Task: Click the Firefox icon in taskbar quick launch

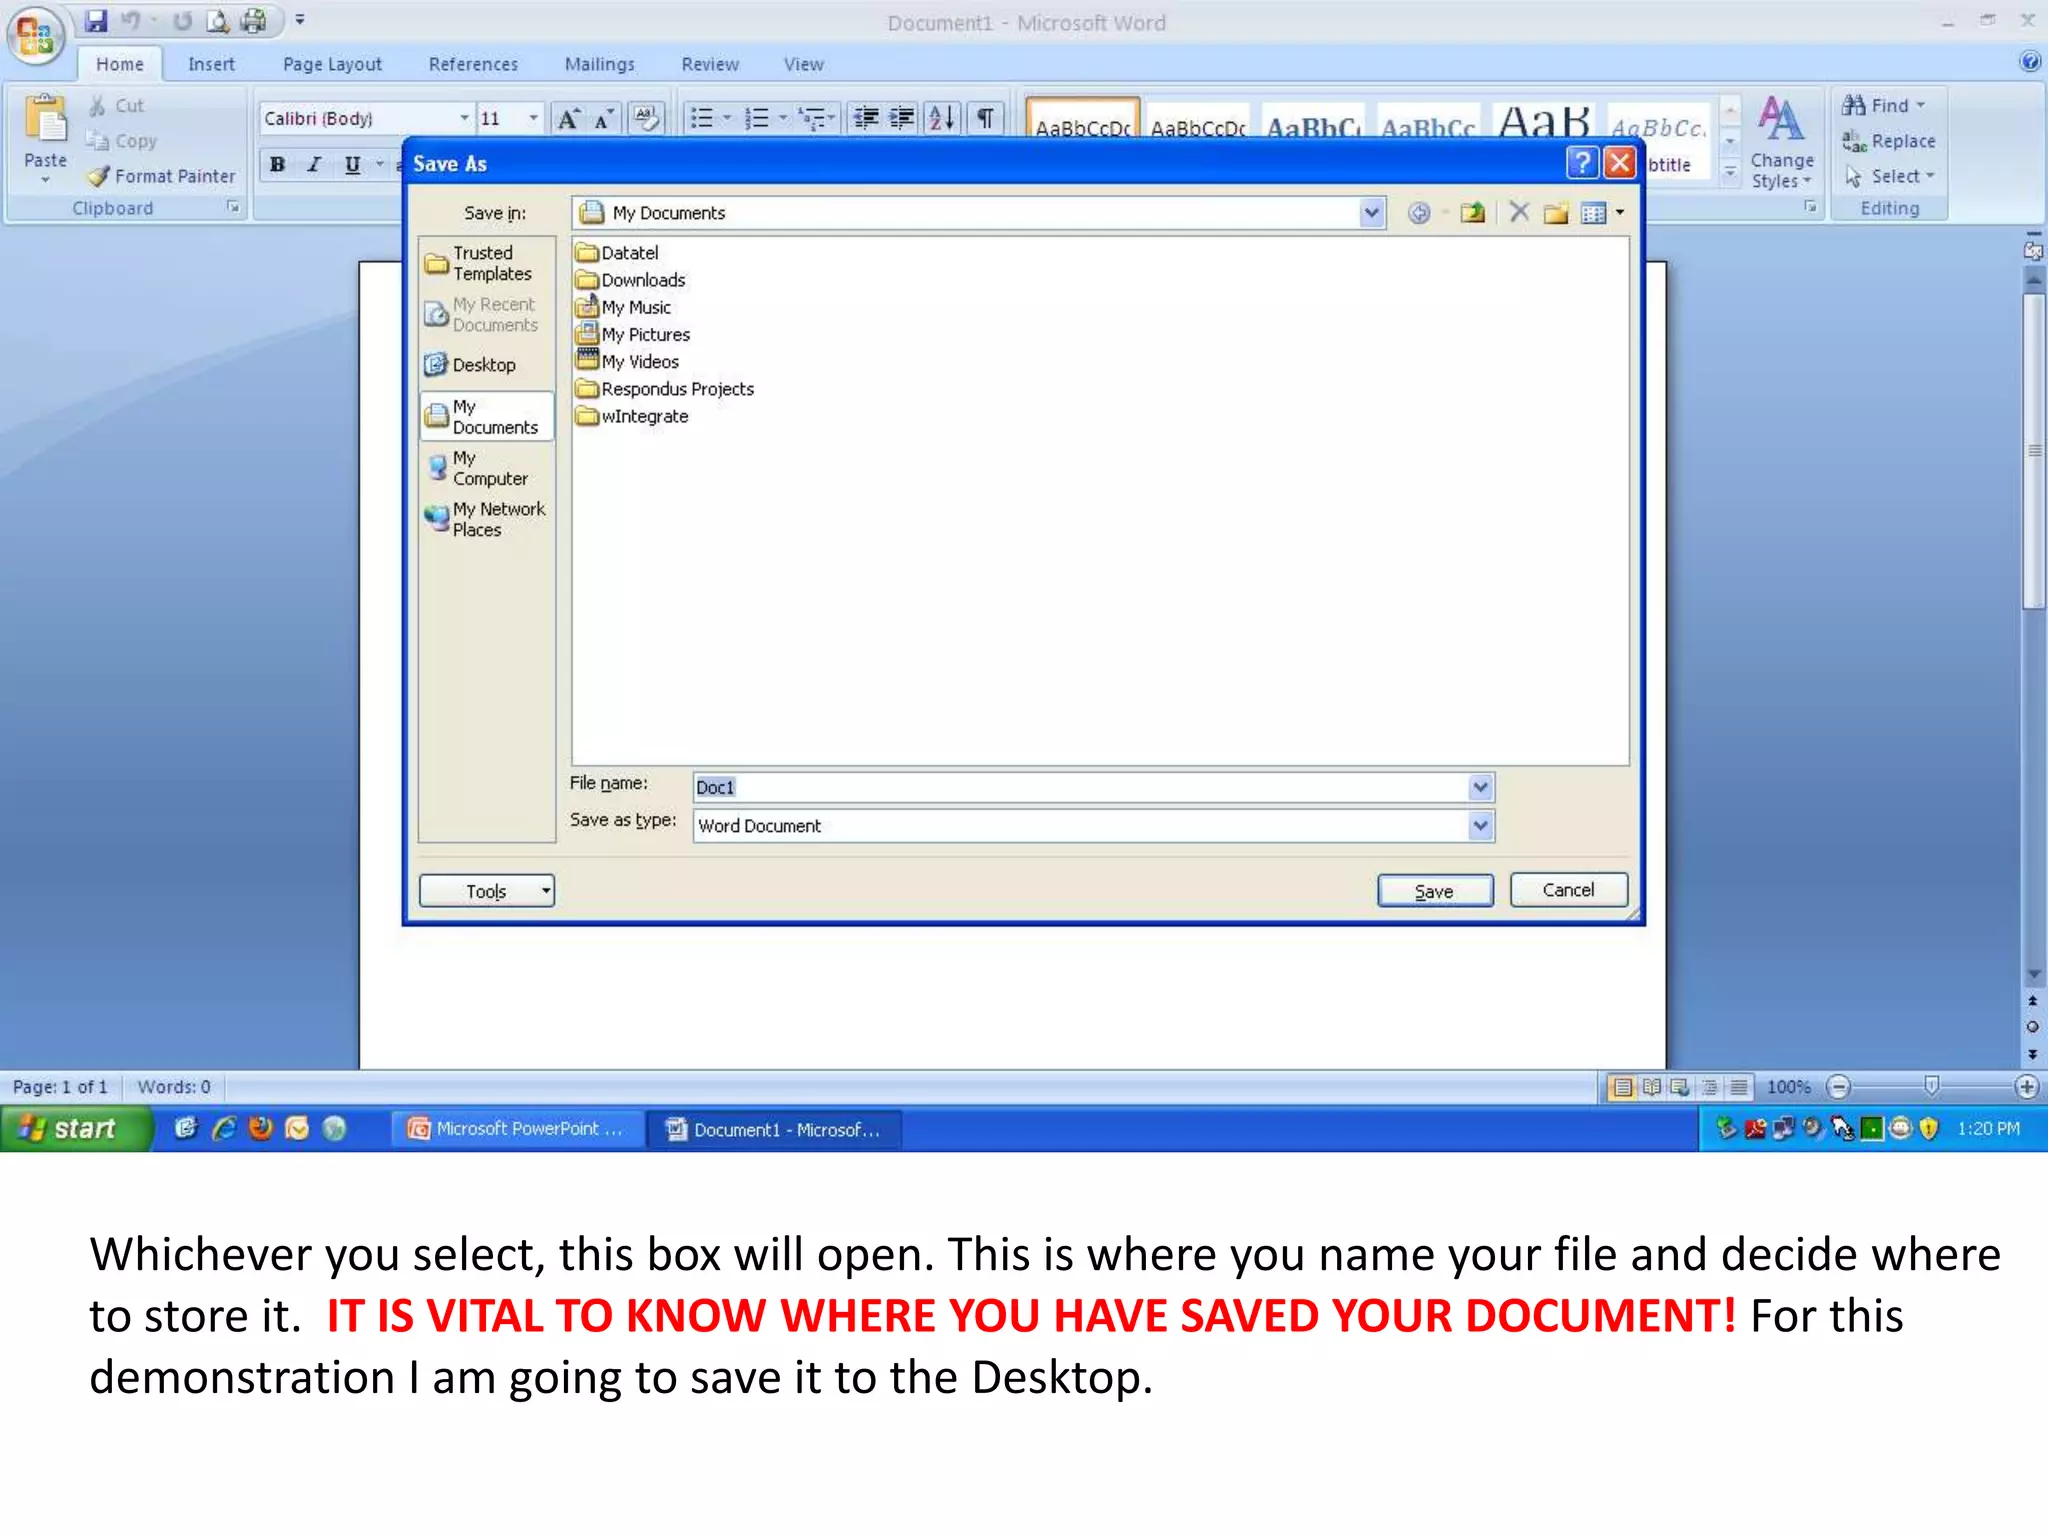Action: [x=261, y=1129]
